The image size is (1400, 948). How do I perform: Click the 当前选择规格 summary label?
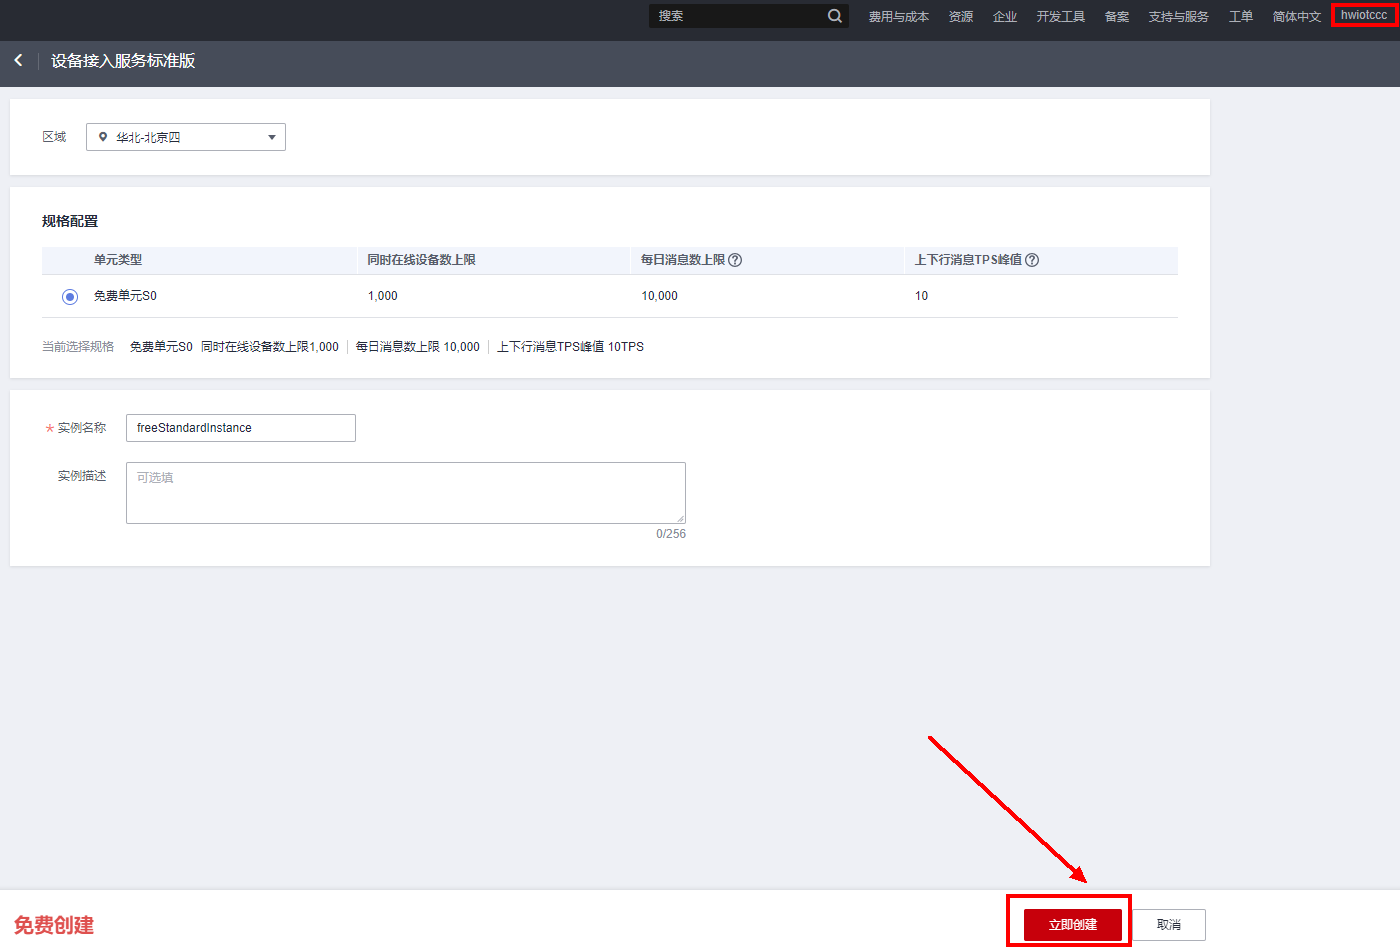78,347
